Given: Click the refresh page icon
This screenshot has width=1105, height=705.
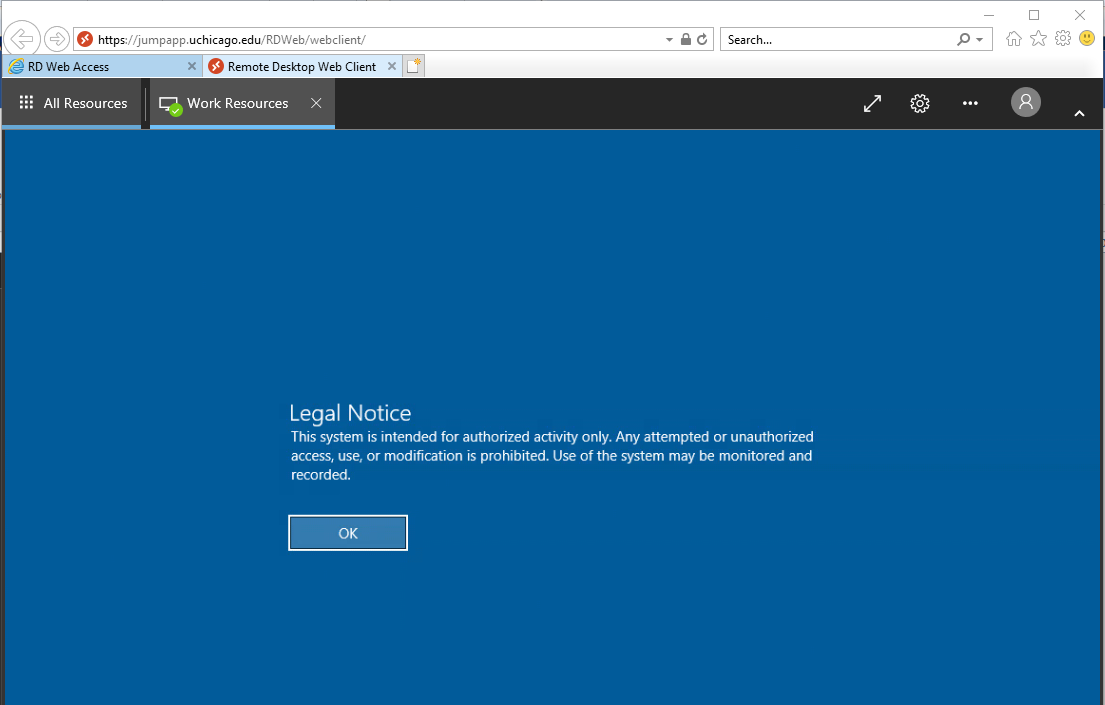Looking at the screenshot, I should (703, 39).
